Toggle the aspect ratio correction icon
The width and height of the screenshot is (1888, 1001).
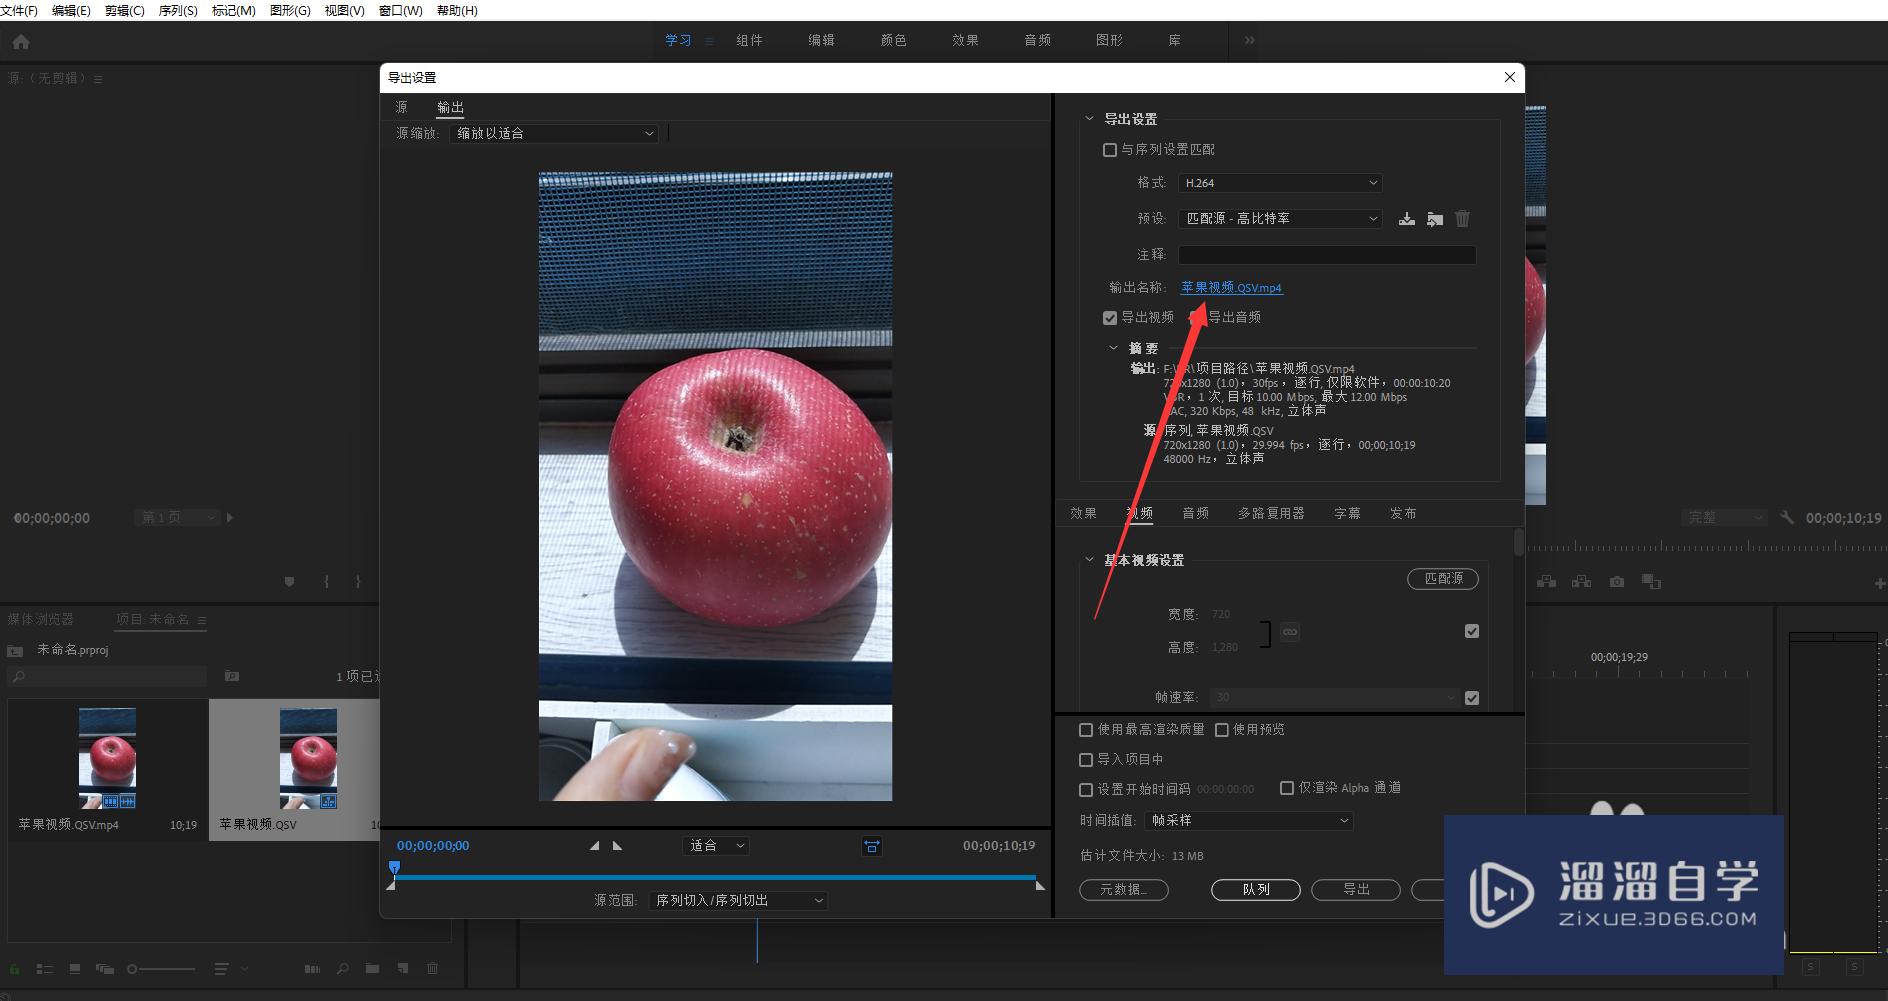(x=872, y=846)
